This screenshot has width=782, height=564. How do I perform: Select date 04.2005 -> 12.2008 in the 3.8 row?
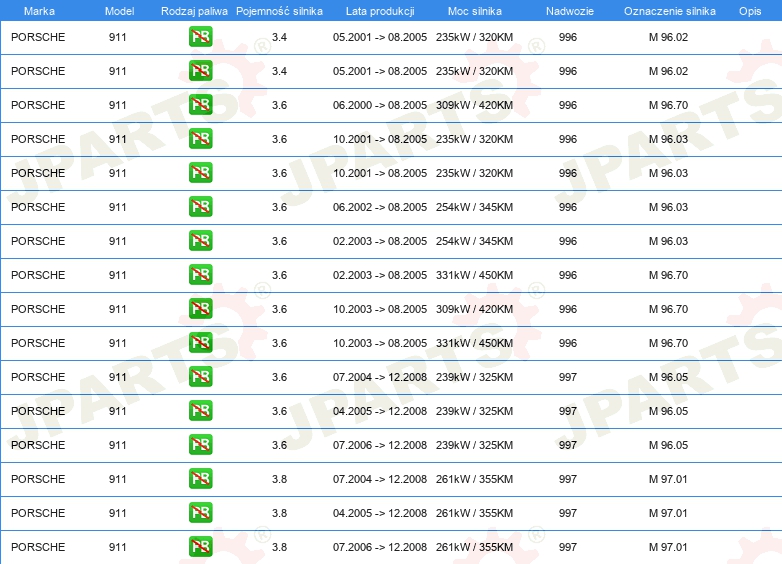pos(380,513)
